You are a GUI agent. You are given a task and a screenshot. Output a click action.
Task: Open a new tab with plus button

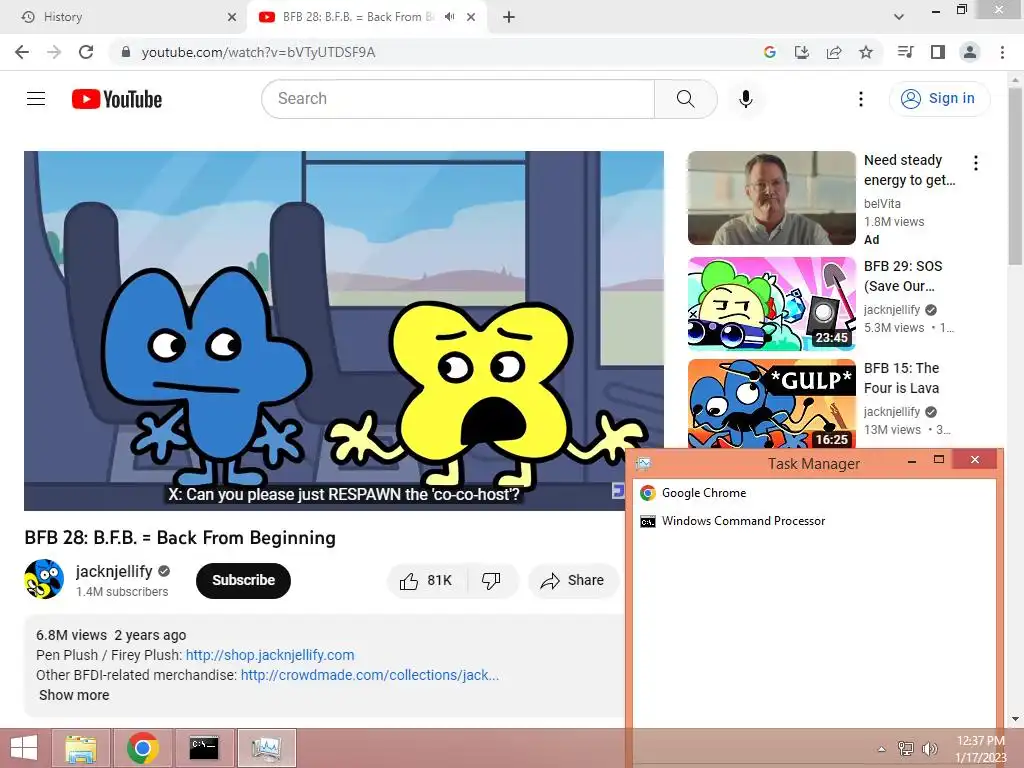click(x=509, y=17)
